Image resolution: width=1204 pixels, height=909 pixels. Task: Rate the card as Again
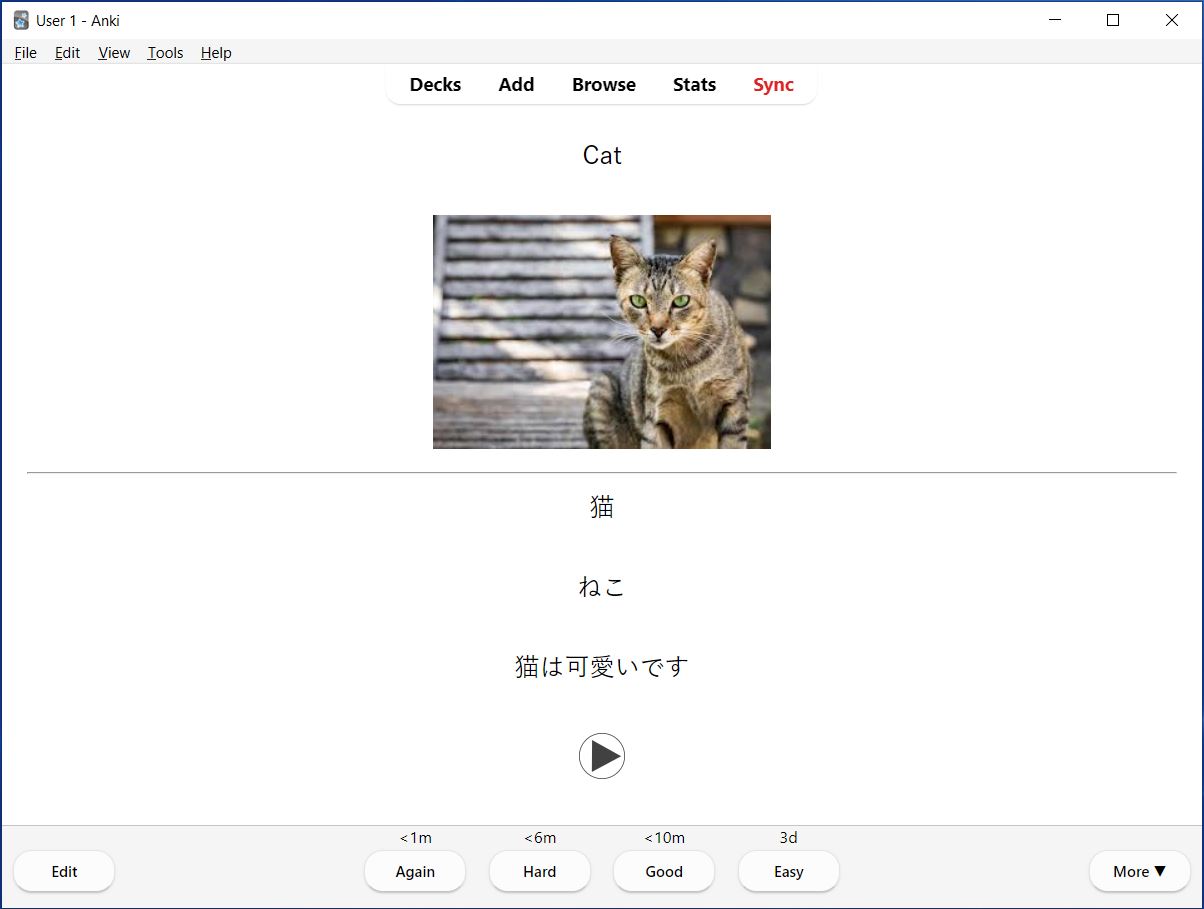pyautogui.click(x=415, y=871)
